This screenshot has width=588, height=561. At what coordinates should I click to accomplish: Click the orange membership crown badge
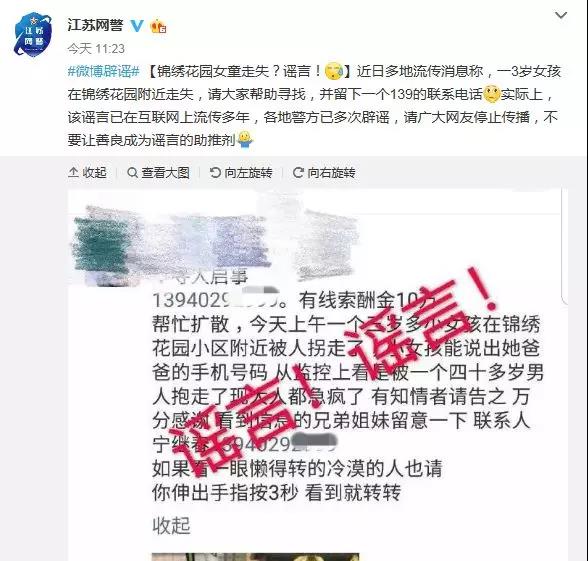pyautogui.click(x=158, y=26)
